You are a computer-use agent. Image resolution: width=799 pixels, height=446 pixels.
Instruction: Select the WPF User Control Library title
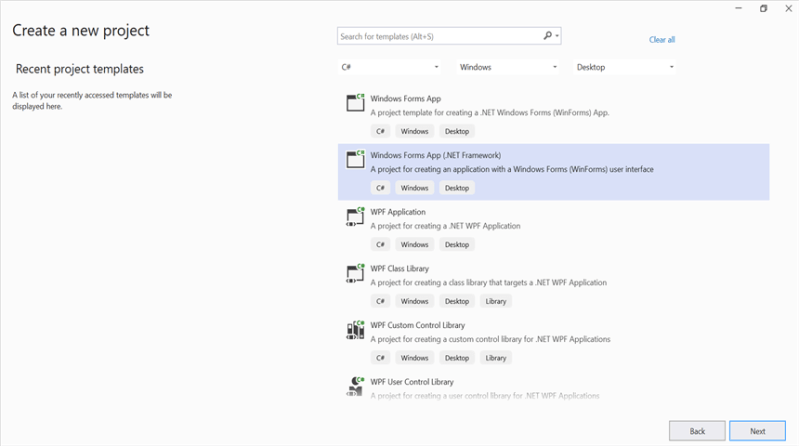pyautogui.click(x=412, y=381)
